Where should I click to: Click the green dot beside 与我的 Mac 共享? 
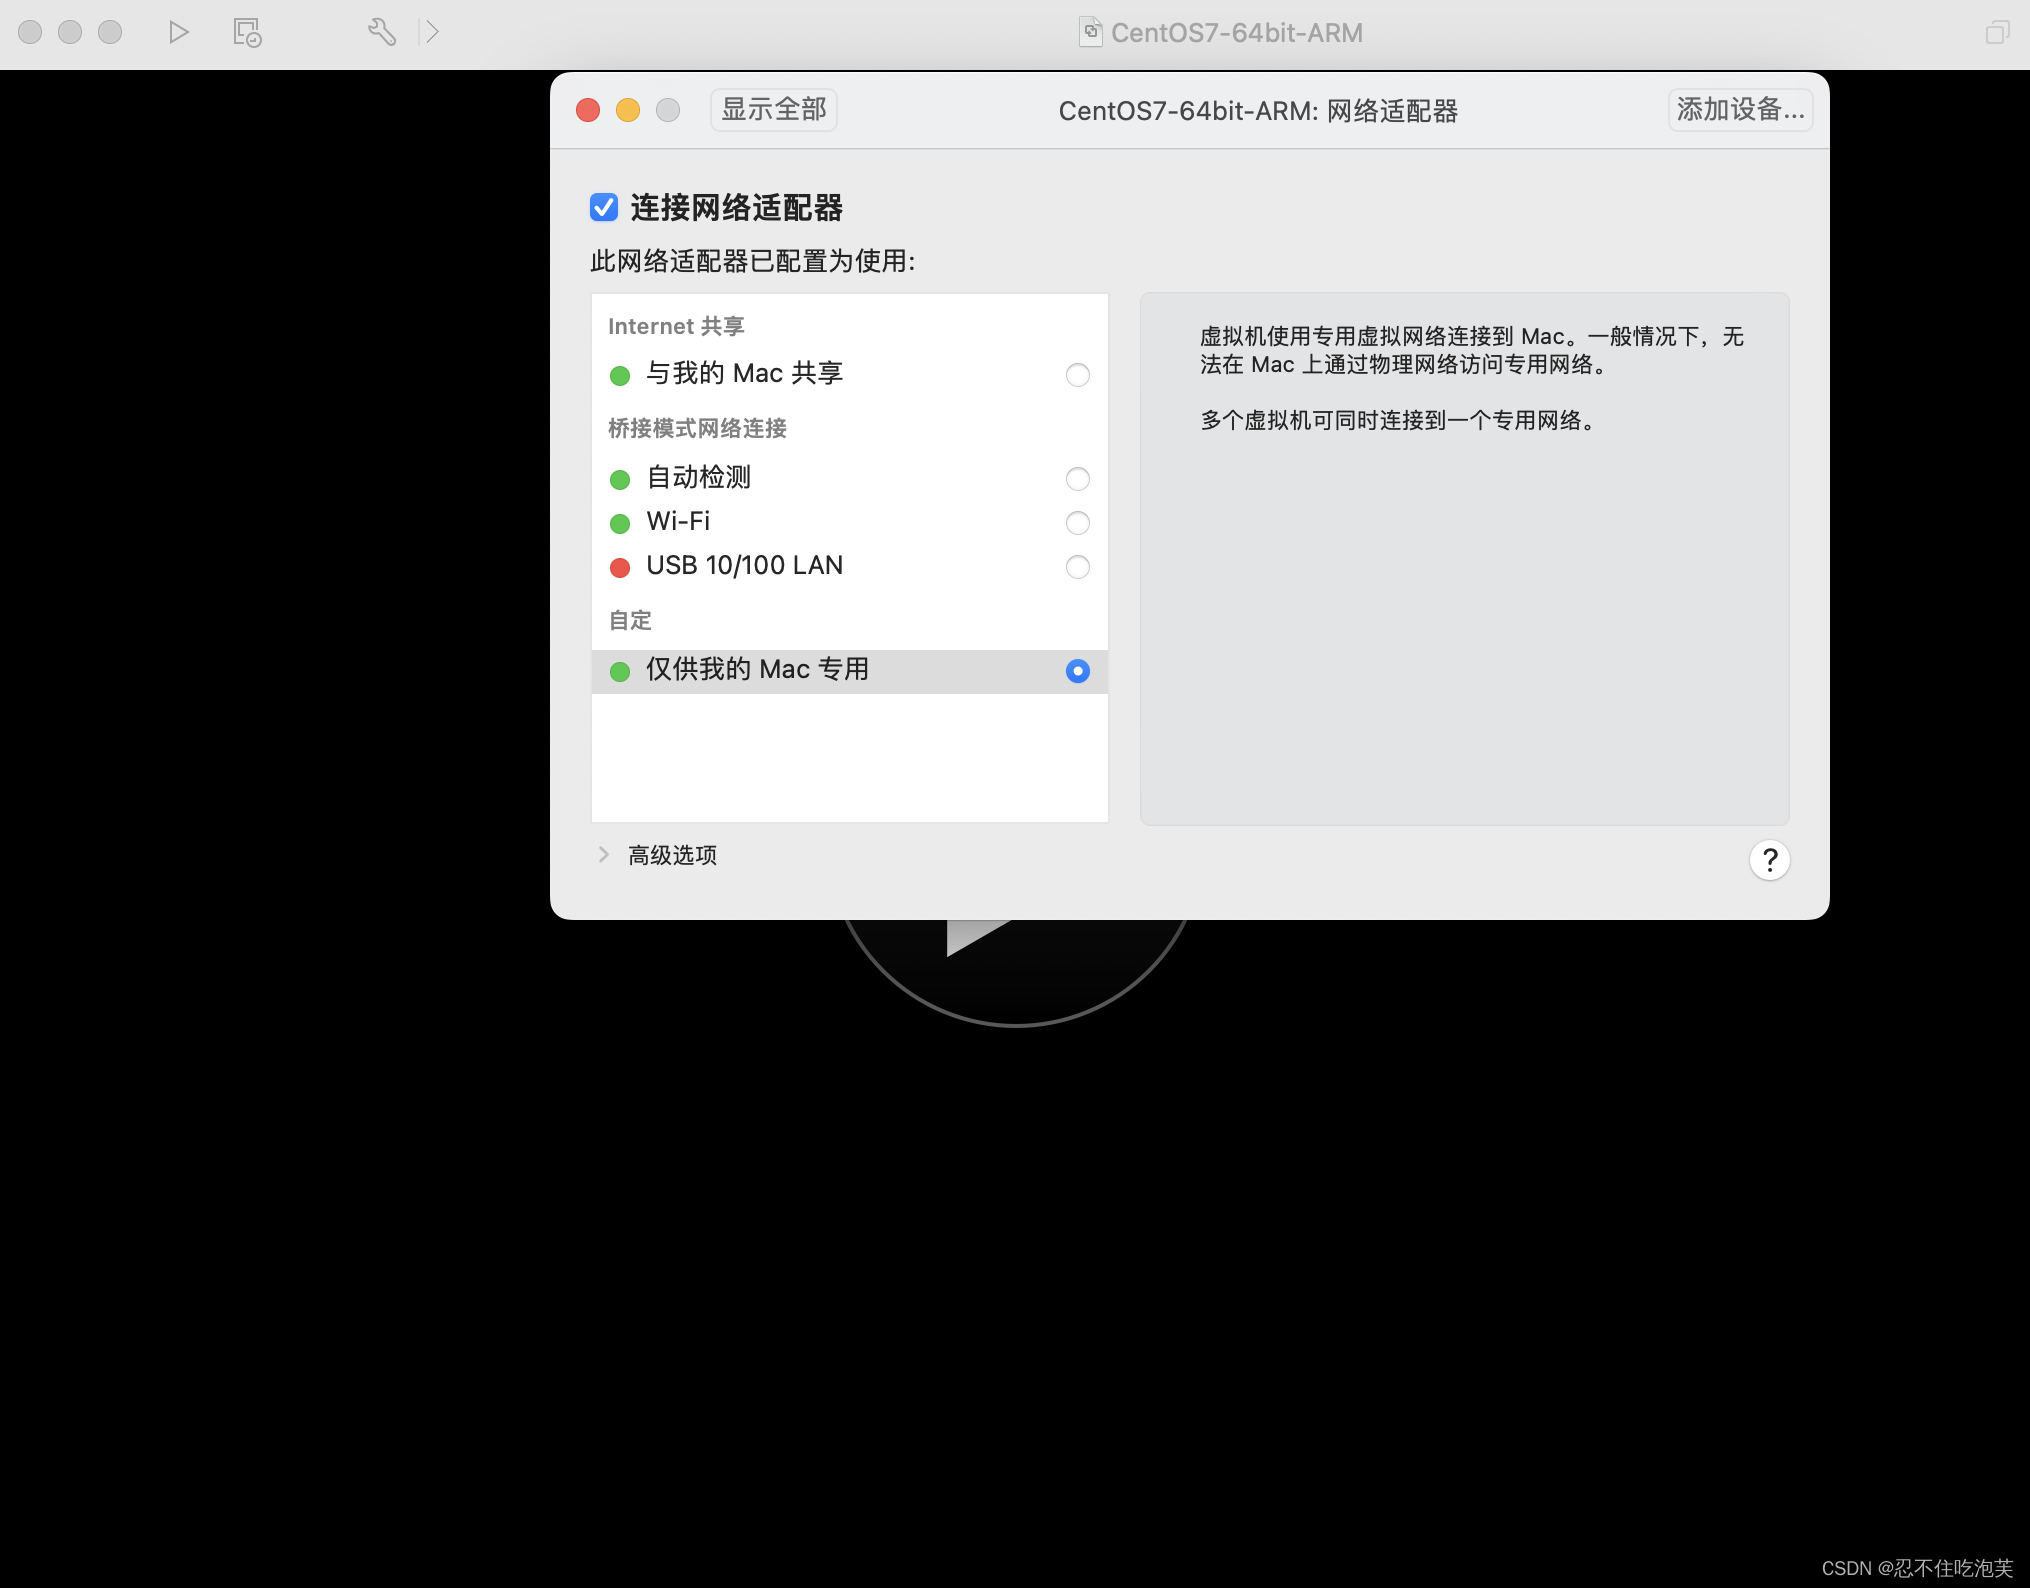[x=620, y=376]
